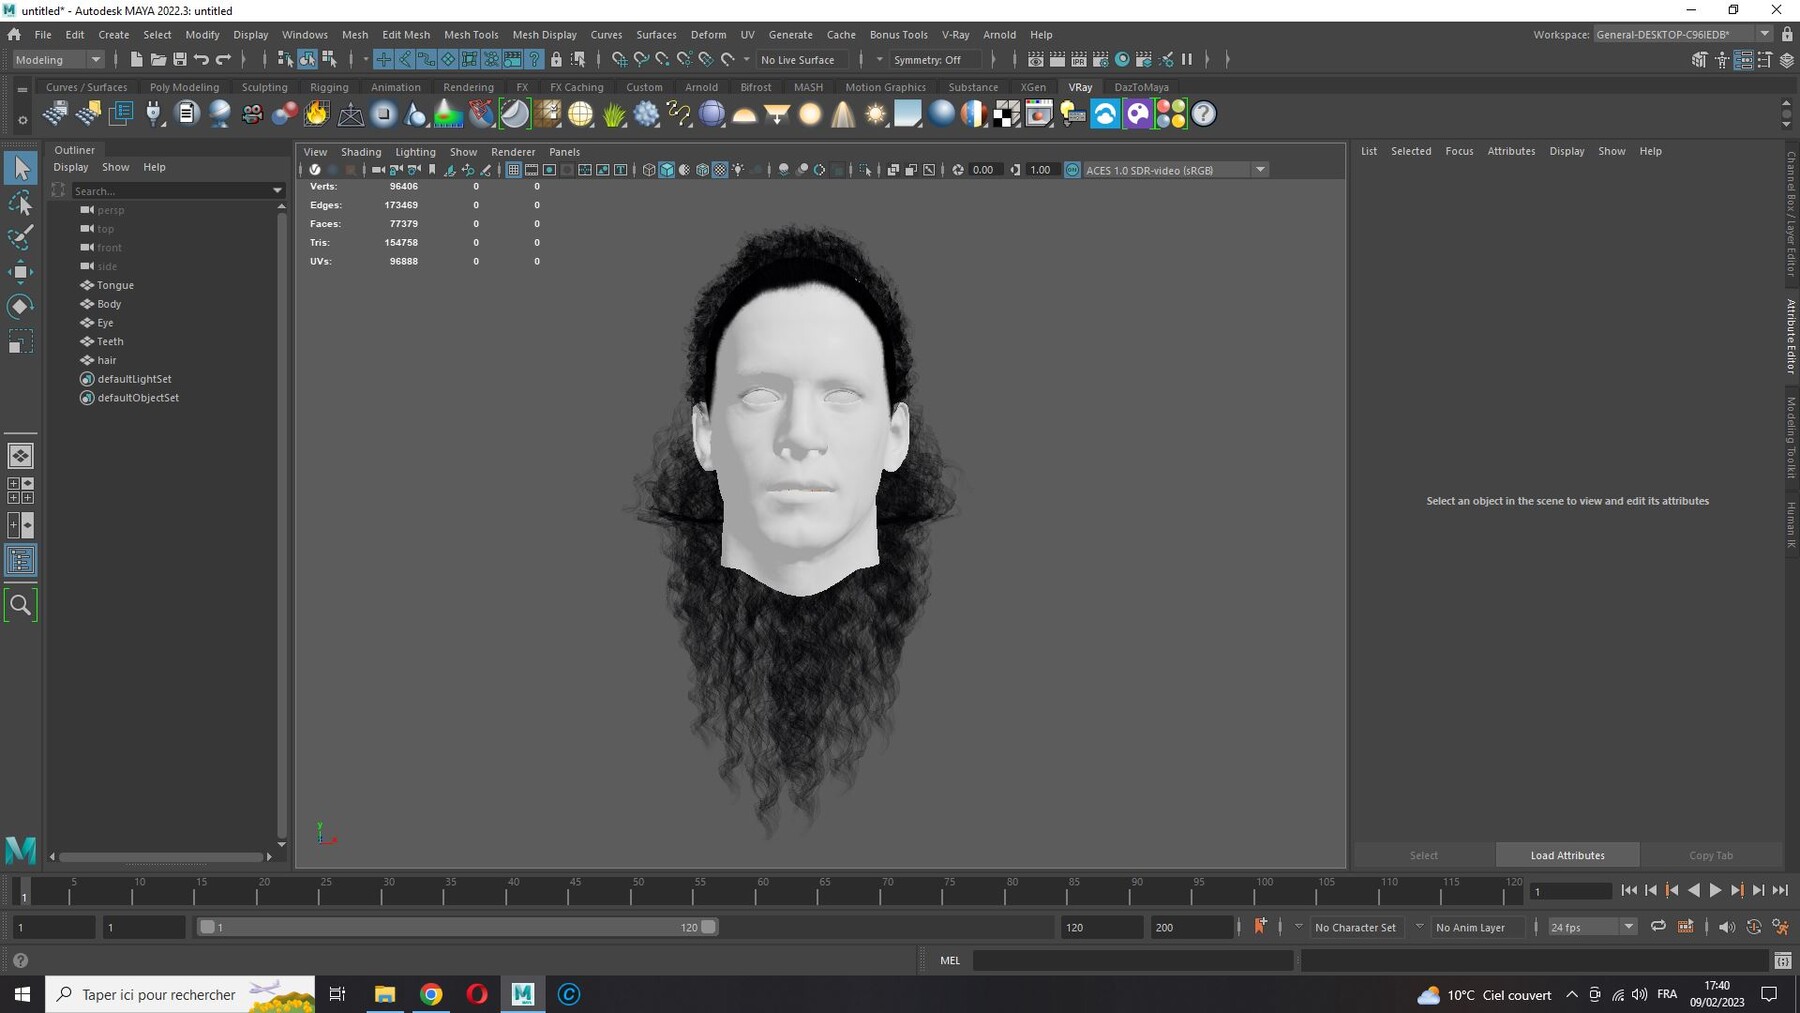Choose the Paint Selection tool
The image size is (1800, 1013).
20,237
